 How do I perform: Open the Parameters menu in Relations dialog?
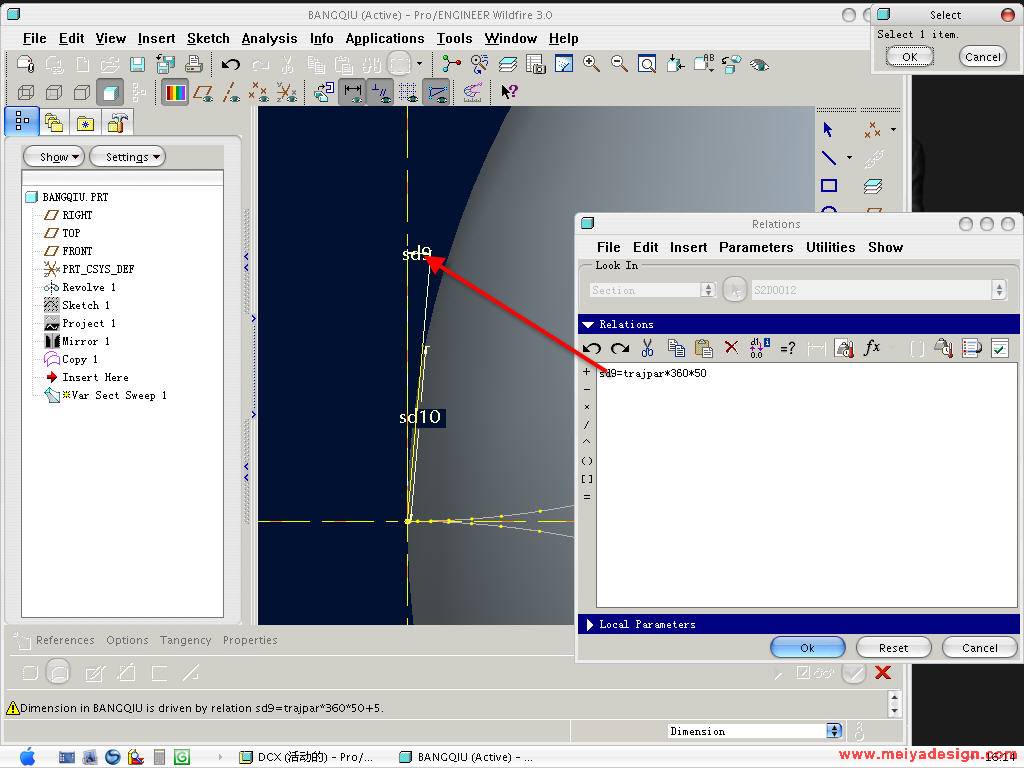(755, 247)
